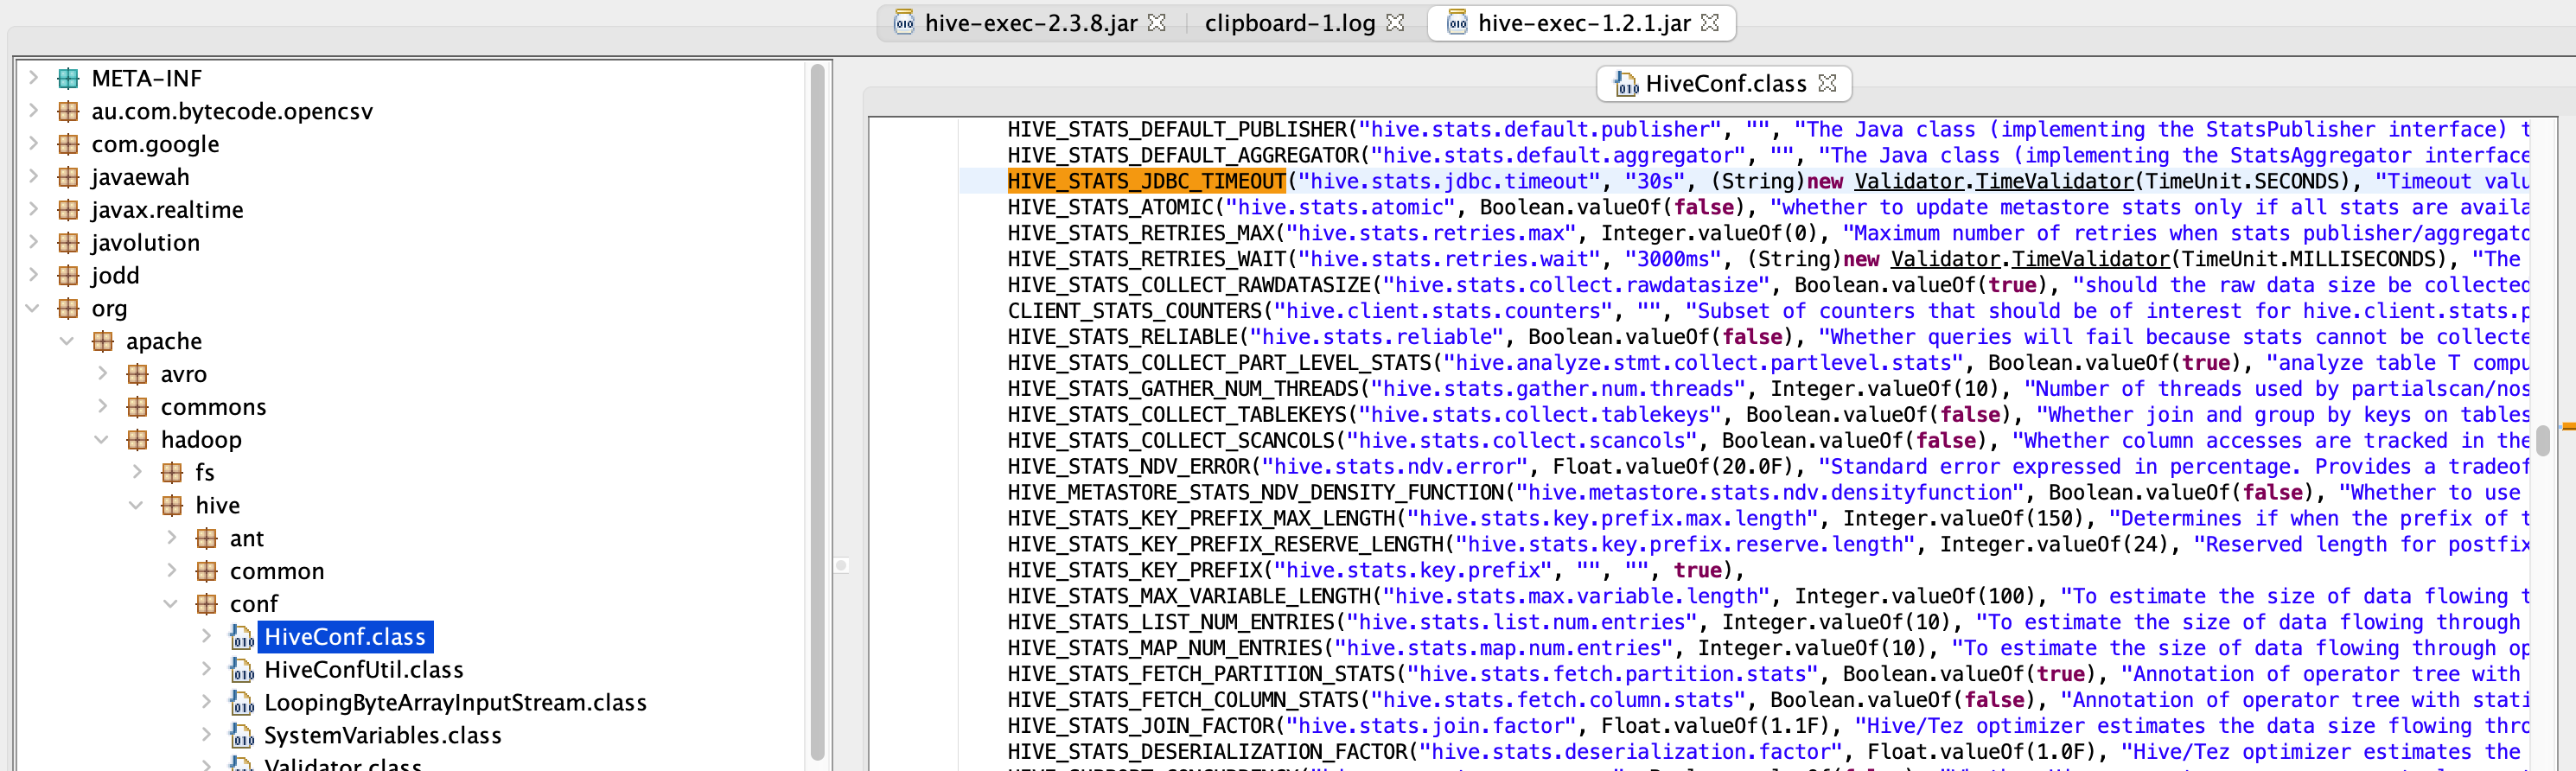2576x771 pixels.
Task: Click the commons package icon
Action: (138, 407)
